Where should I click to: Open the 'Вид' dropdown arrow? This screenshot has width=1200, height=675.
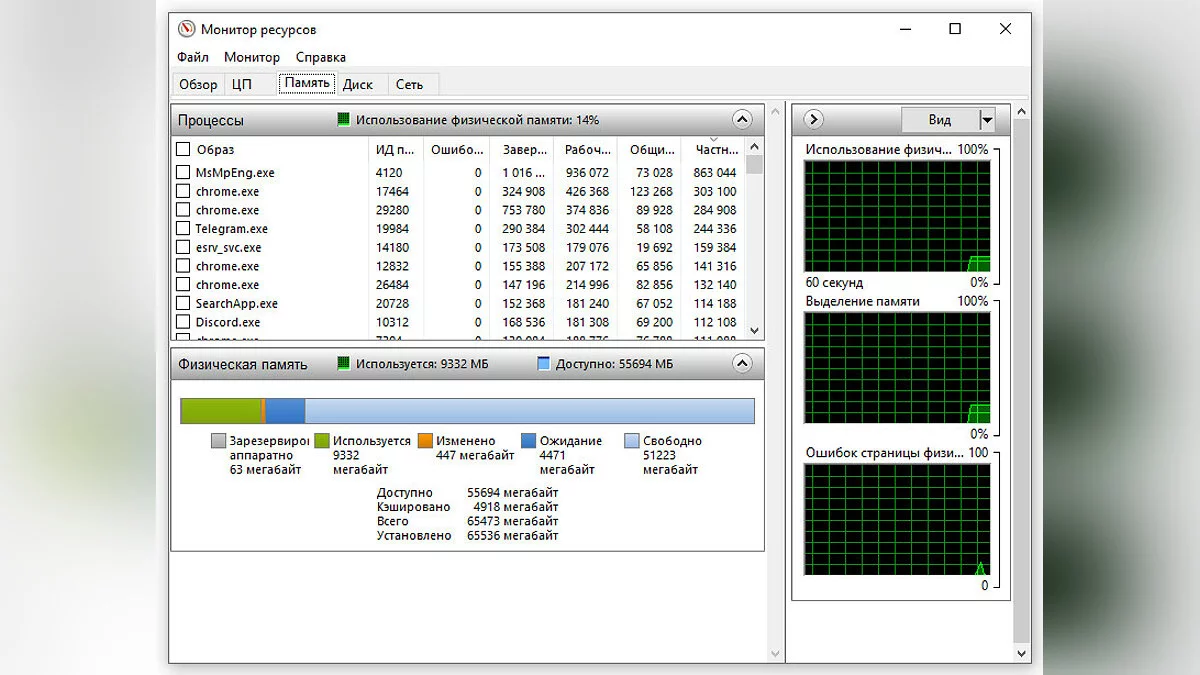pos(987,120)
